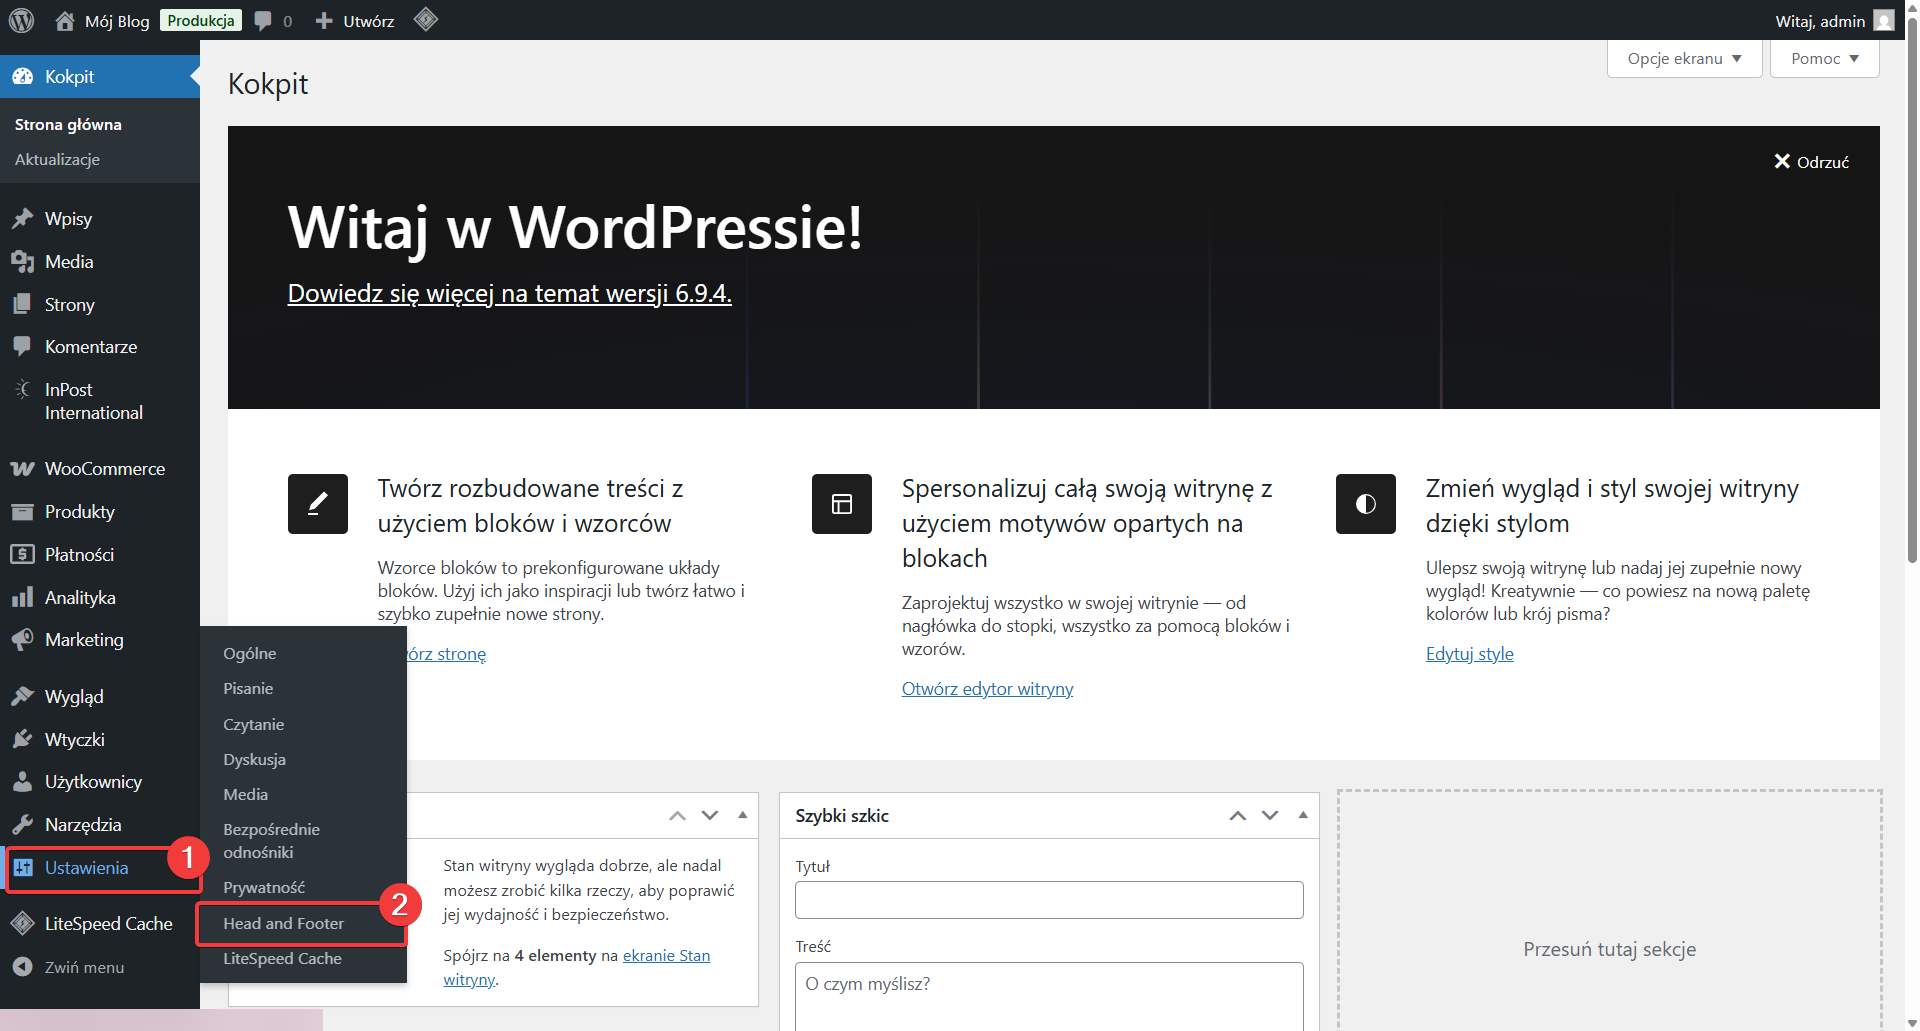Click the Media library icon in sidebar
This screenshot has width=1920, height=1031.
click(x=22, y=262)
